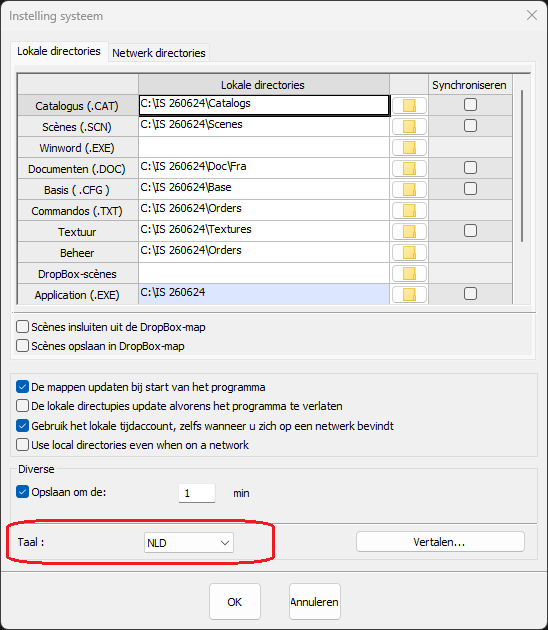Select the Lokale directories tab
Screen dimensions: 548x630
point(59,51)
